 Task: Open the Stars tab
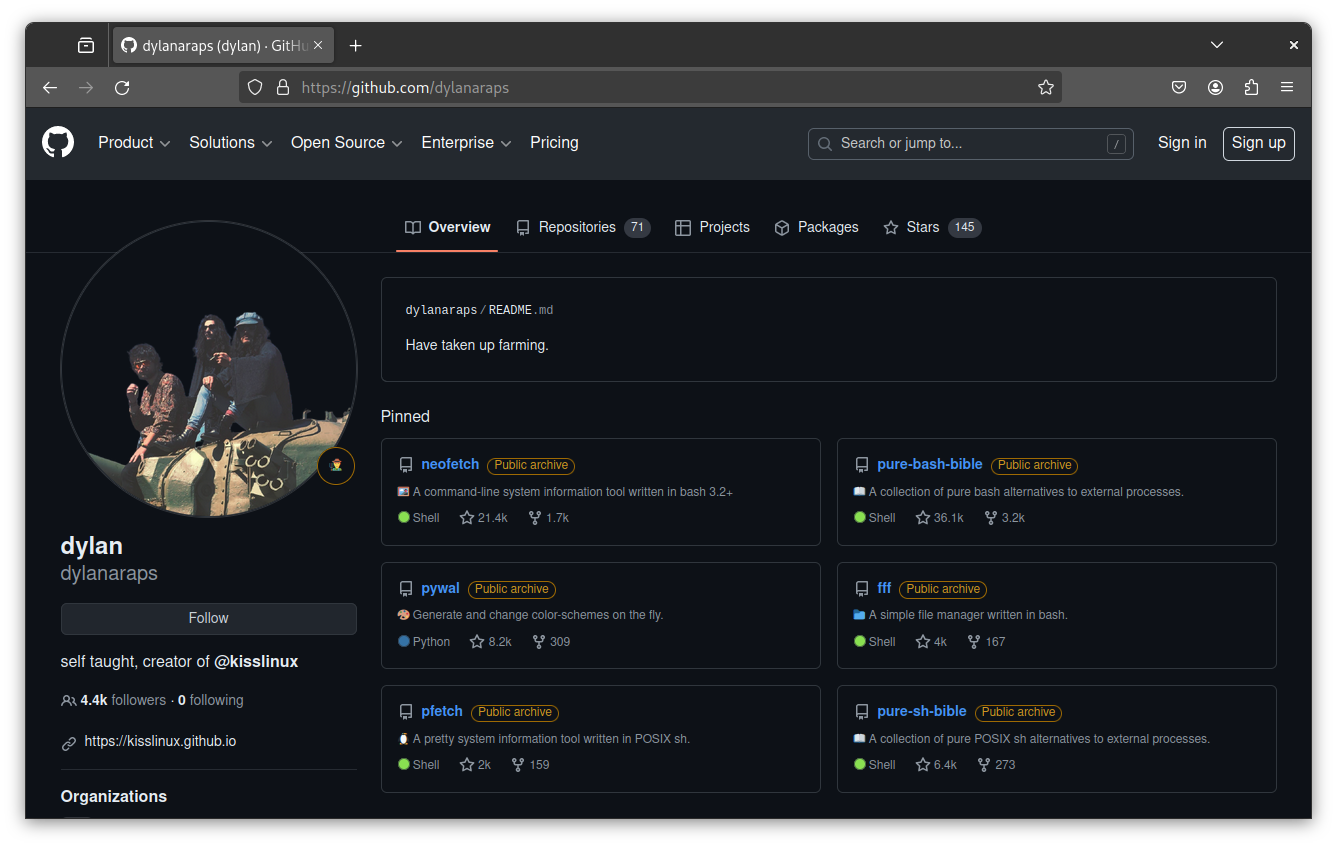(932, 228)
